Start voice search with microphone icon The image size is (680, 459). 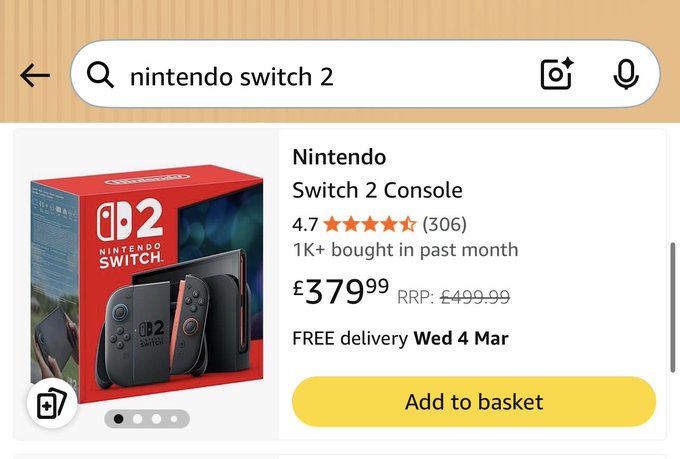pos(626,75)
